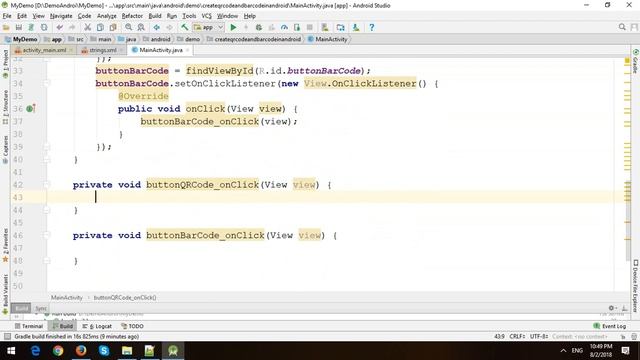This screenshot has height=360, width=640.
Task: Navigate forward with right arrow icon
Action: click(x=169, y=27)
